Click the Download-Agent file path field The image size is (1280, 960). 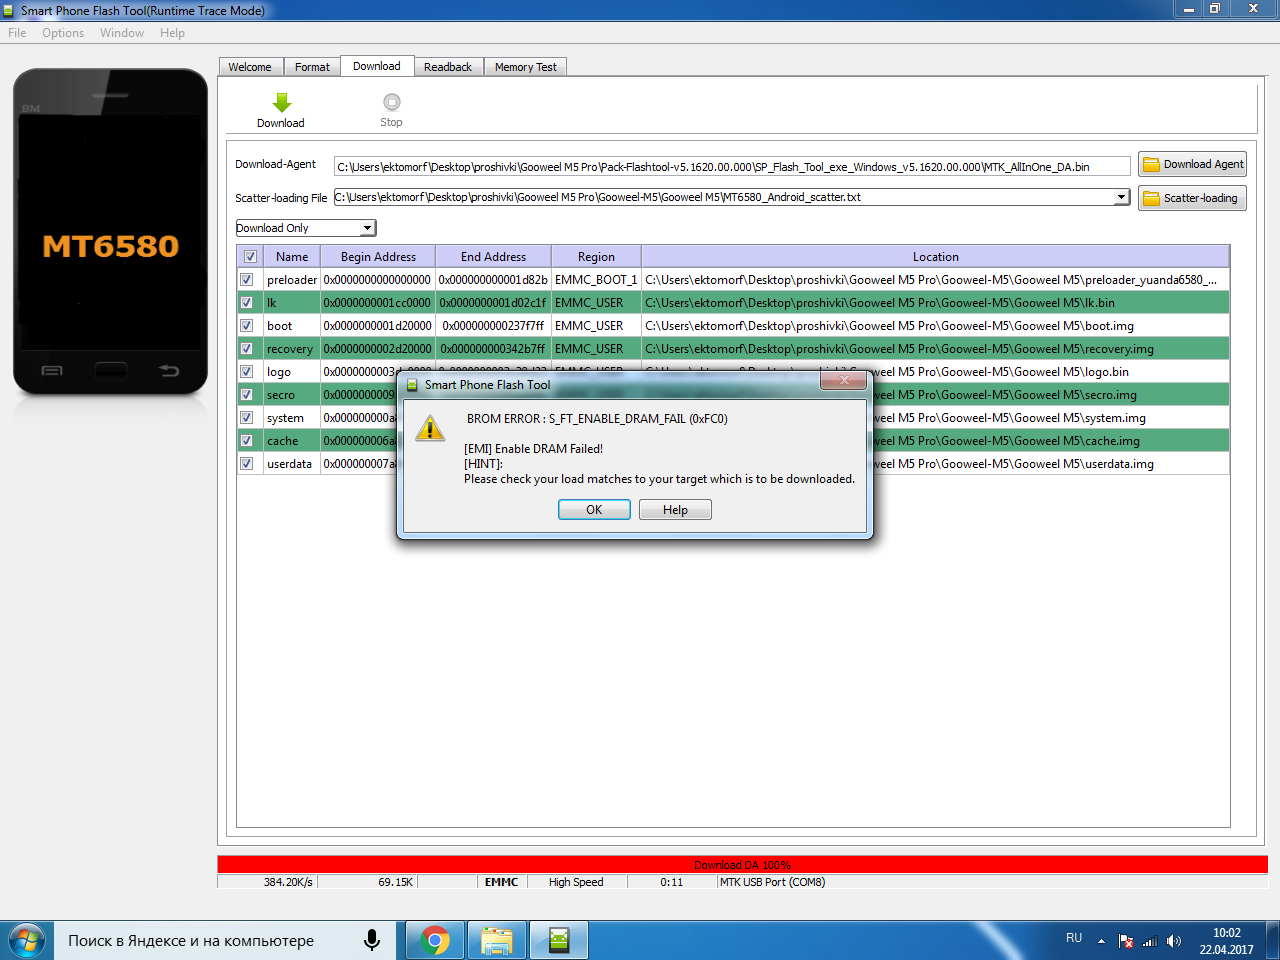(732, 167)
